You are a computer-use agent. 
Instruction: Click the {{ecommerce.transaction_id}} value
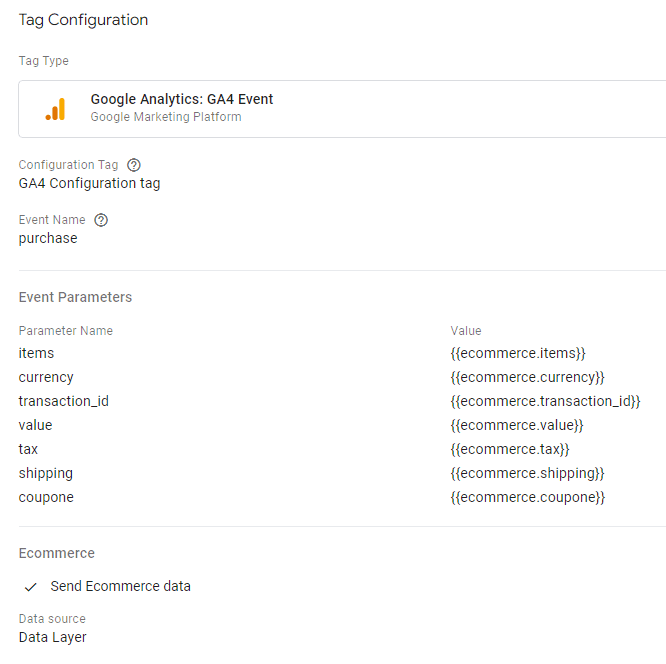click(x=545, y=401)
